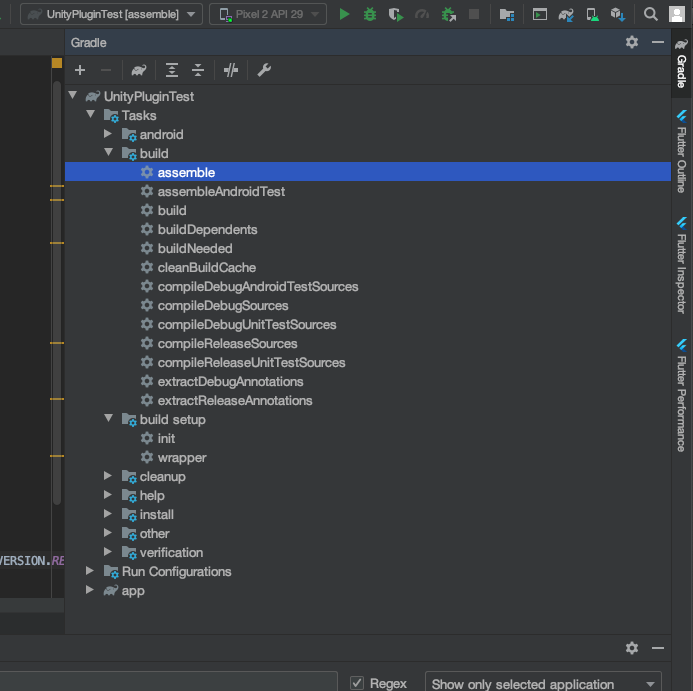693x691 pixels.
Task: Select the cleanBuildCache task
Action: coord(206,267)
